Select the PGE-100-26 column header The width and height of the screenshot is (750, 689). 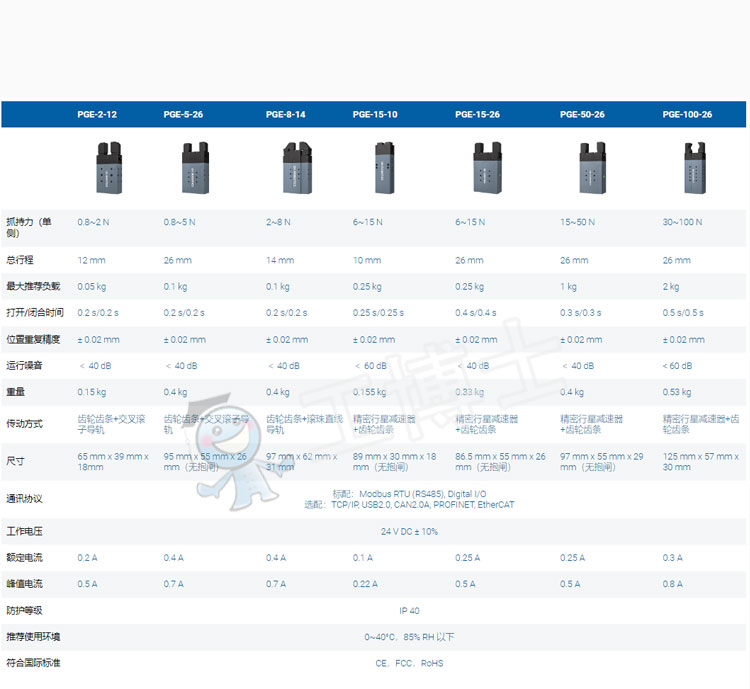pyautogui.click(x=687, y=115)
